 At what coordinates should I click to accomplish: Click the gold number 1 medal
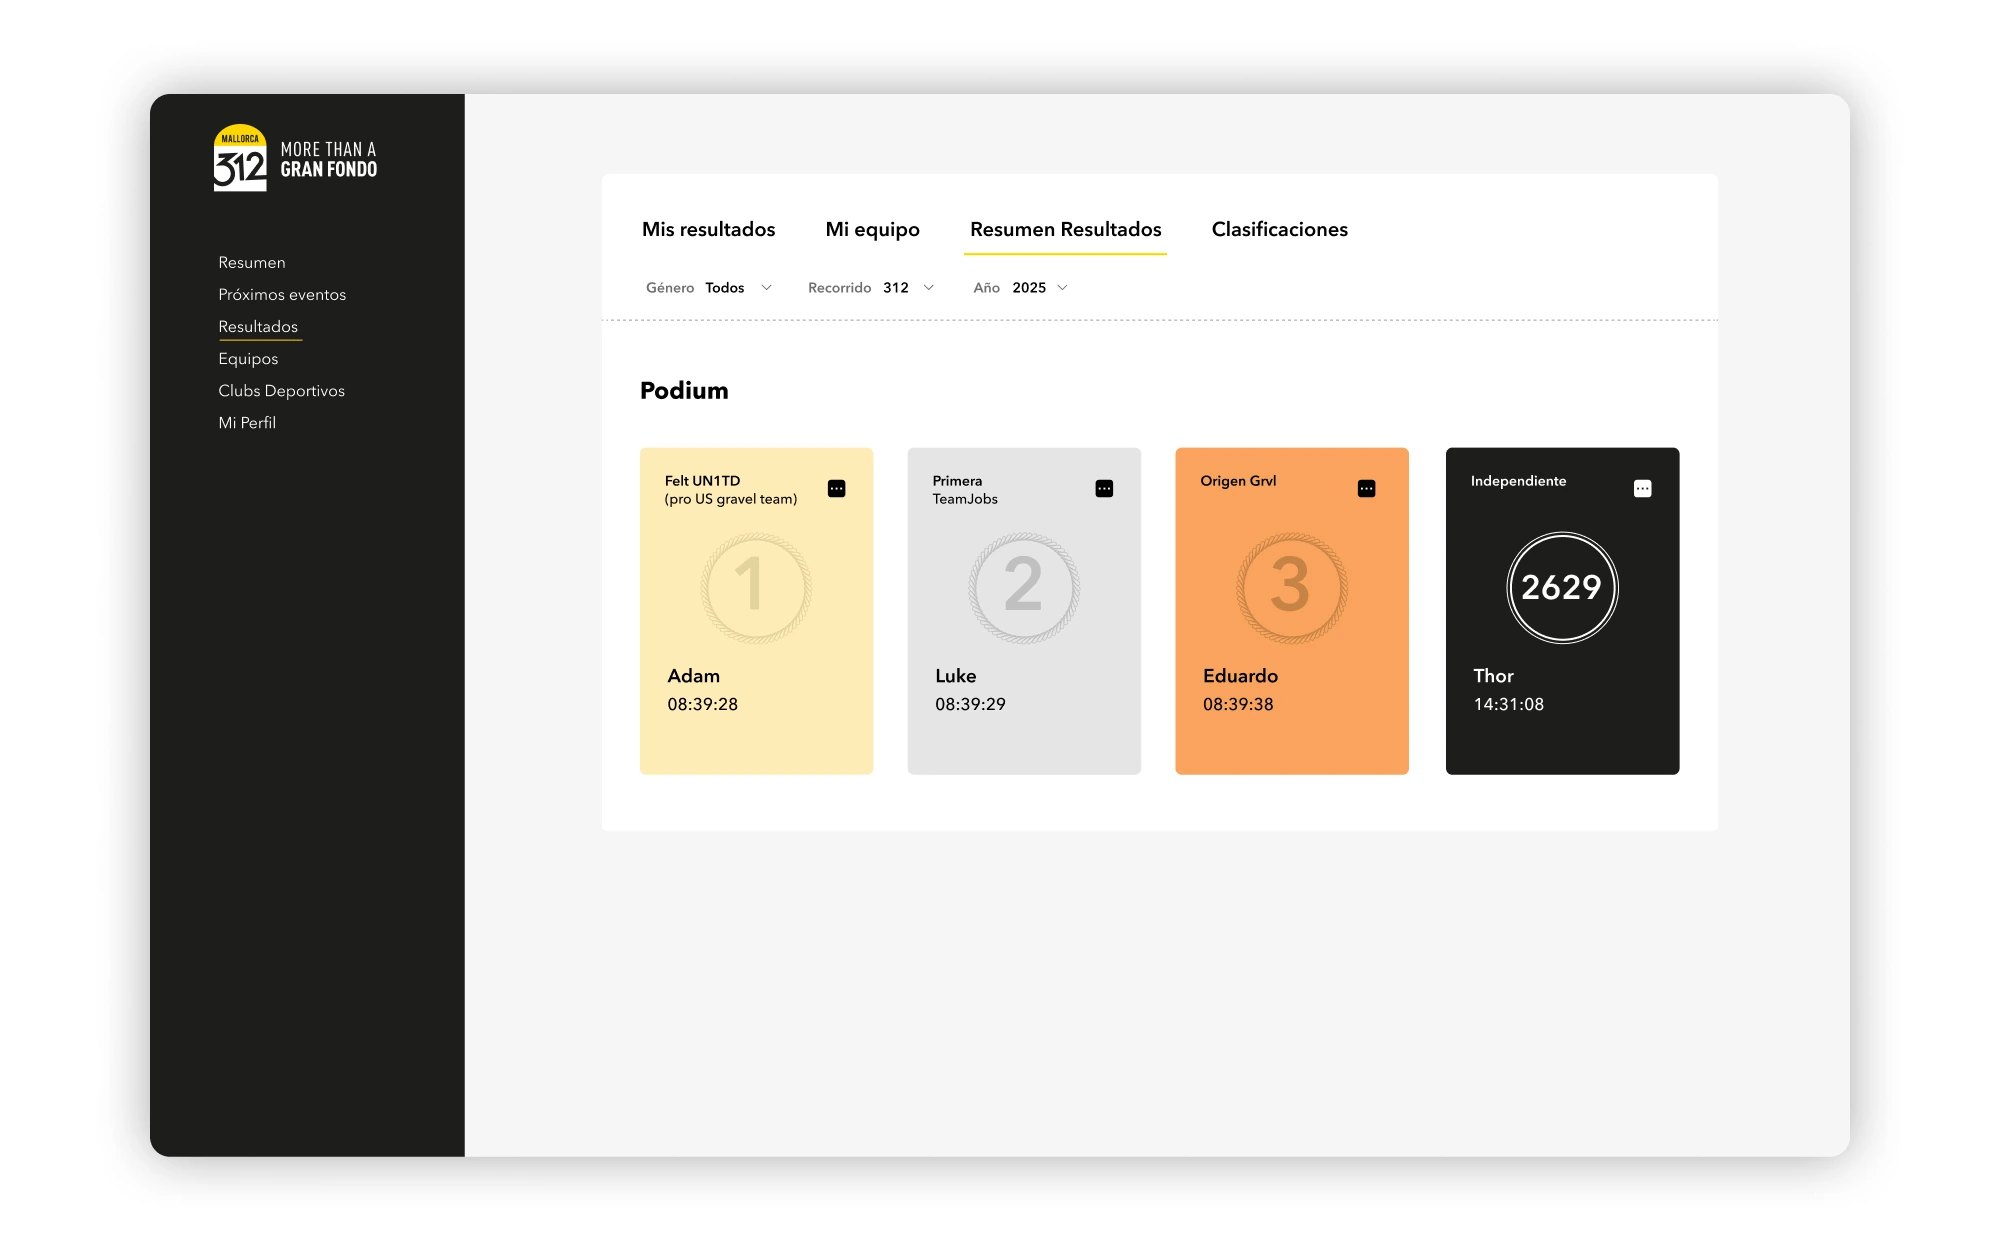tap(756, 588)
